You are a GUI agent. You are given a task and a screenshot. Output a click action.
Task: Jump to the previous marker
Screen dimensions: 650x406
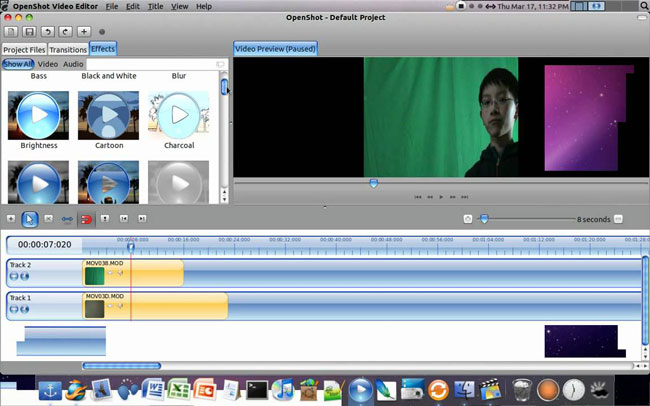point(124,219)
